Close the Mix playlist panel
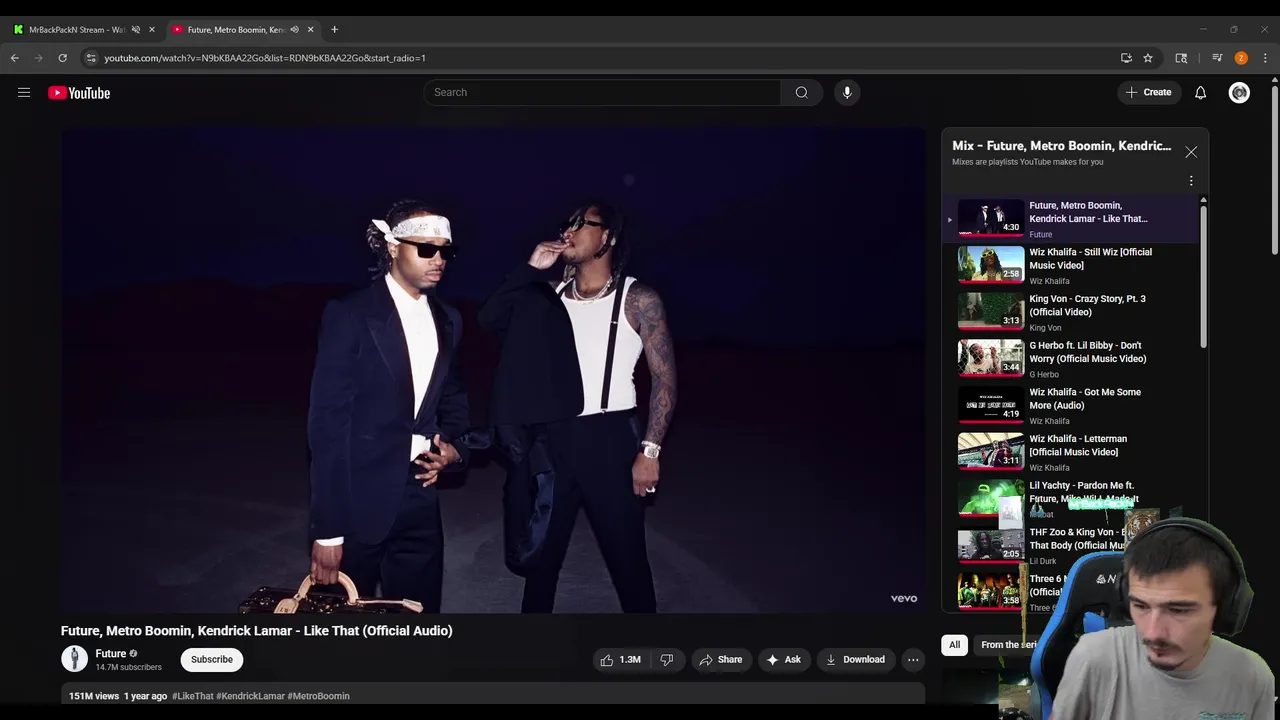 (x=1191, y=152)
